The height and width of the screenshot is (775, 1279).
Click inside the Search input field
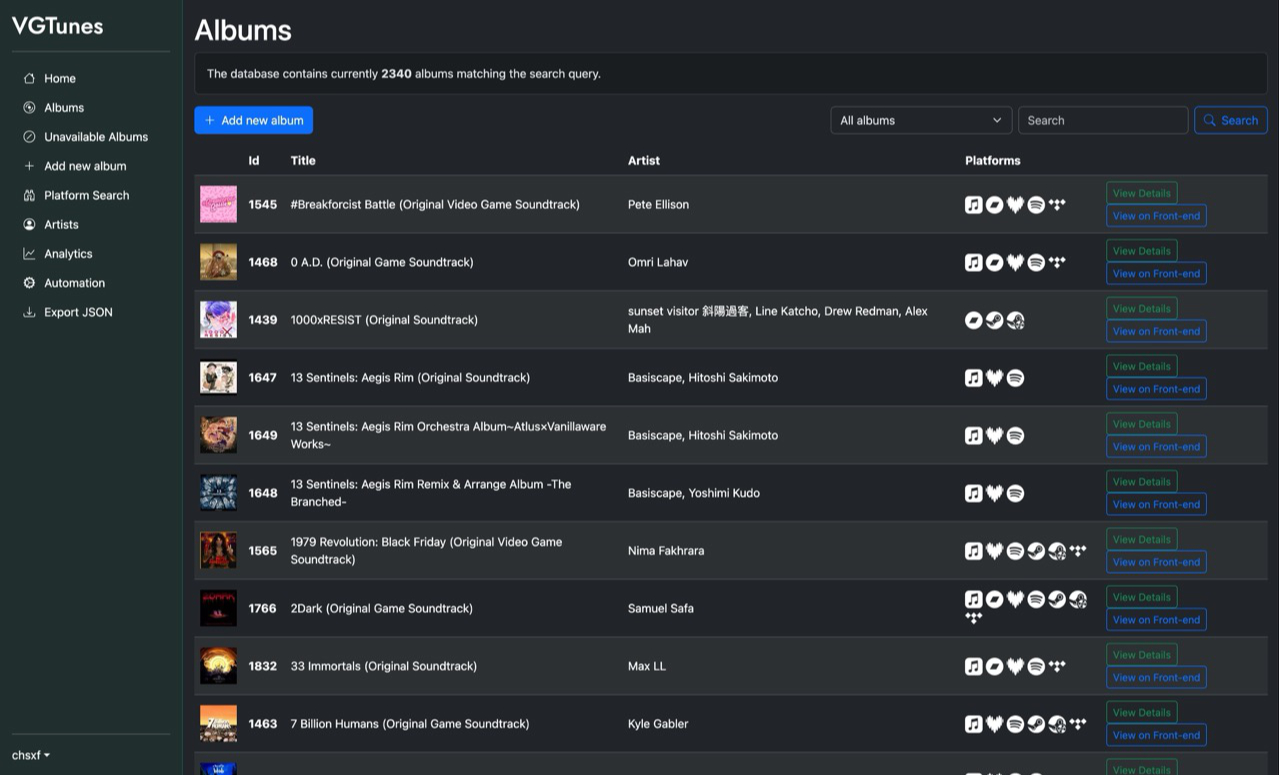[x=1102, y=120]
